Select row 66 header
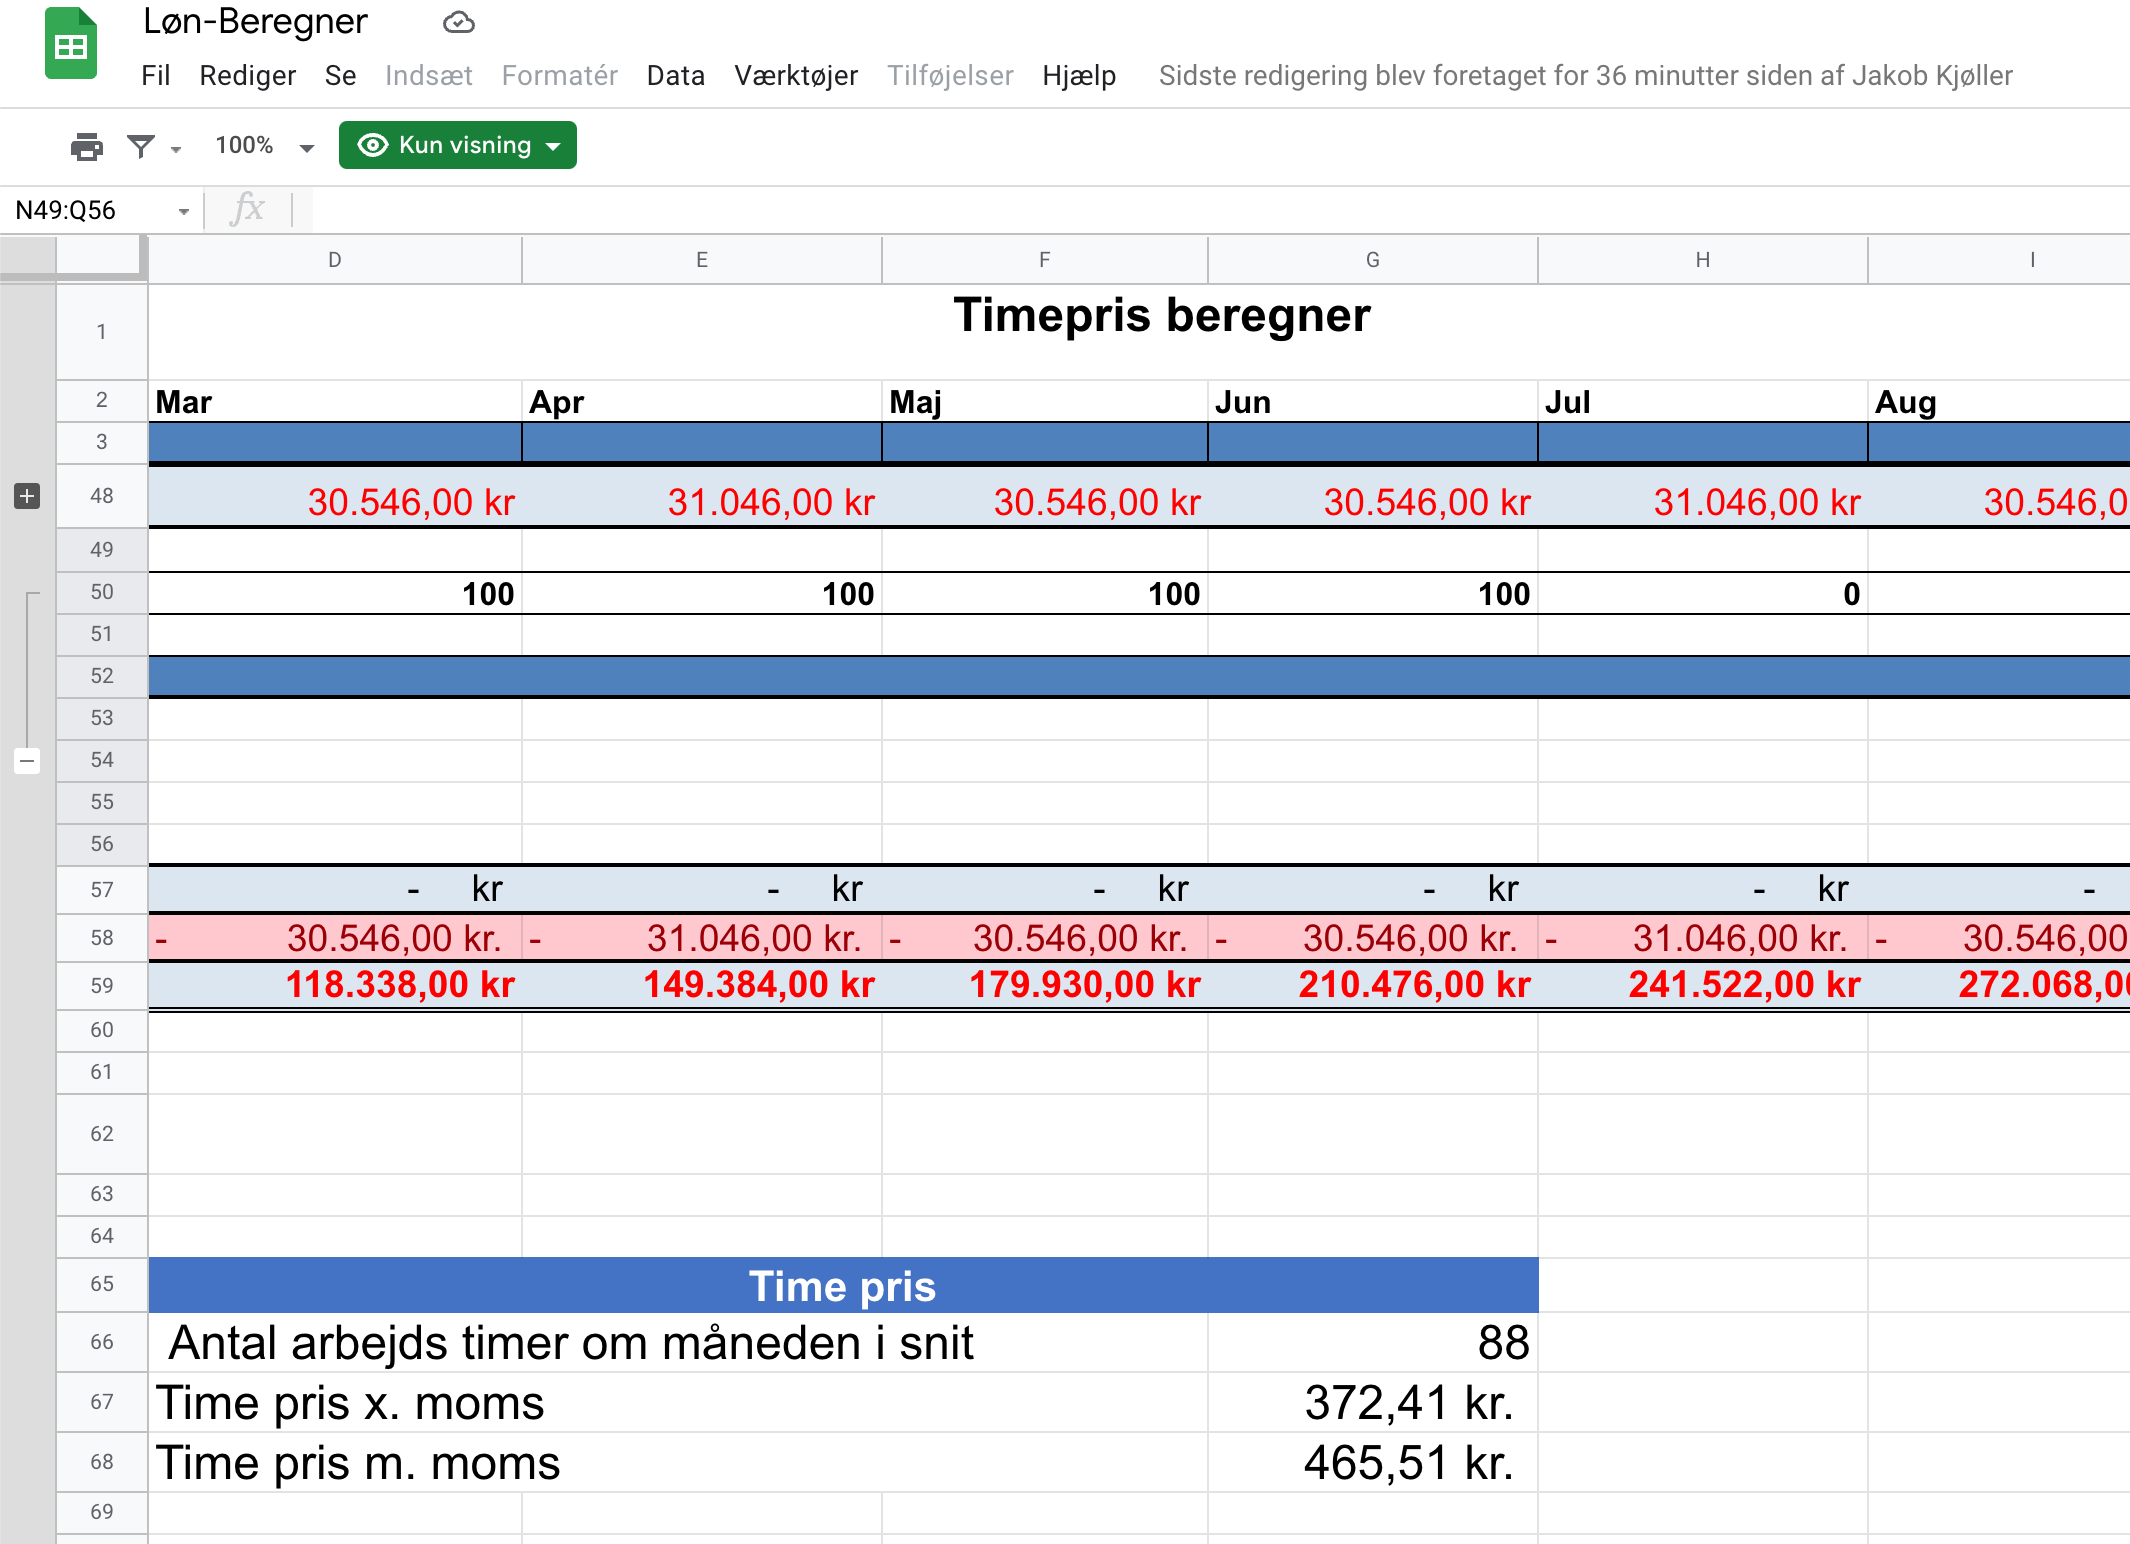Screen dimensions: 2130x1544 coord(102,1342)
